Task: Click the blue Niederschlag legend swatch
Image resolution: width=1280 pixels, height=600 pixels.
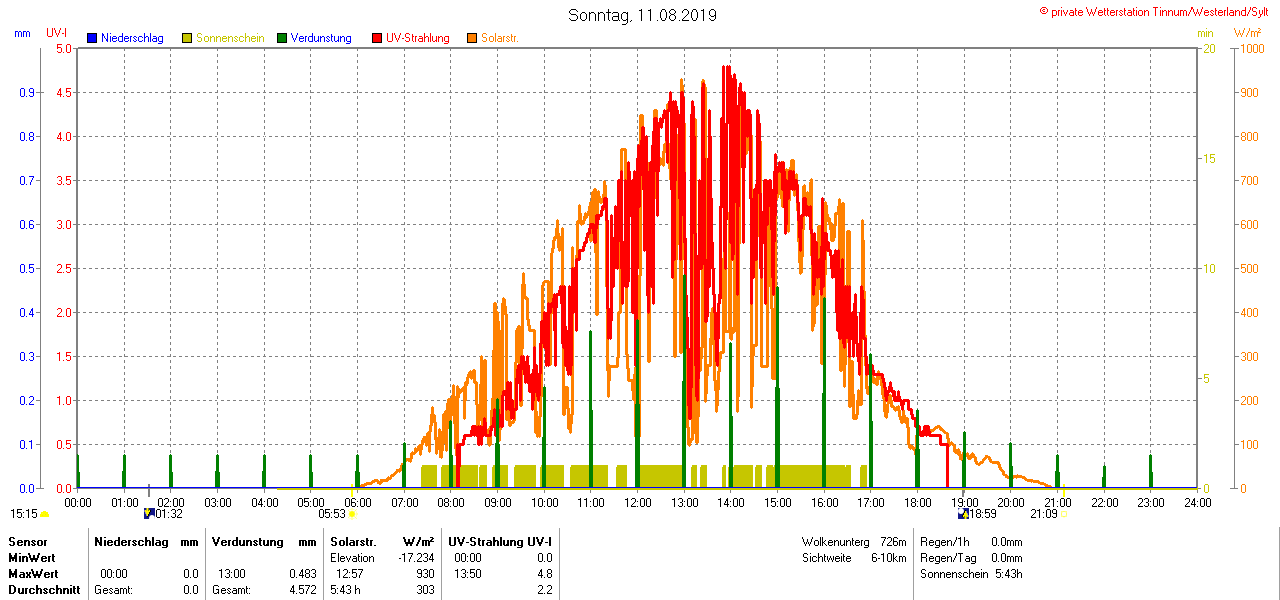Action: [x=92, y=38]
